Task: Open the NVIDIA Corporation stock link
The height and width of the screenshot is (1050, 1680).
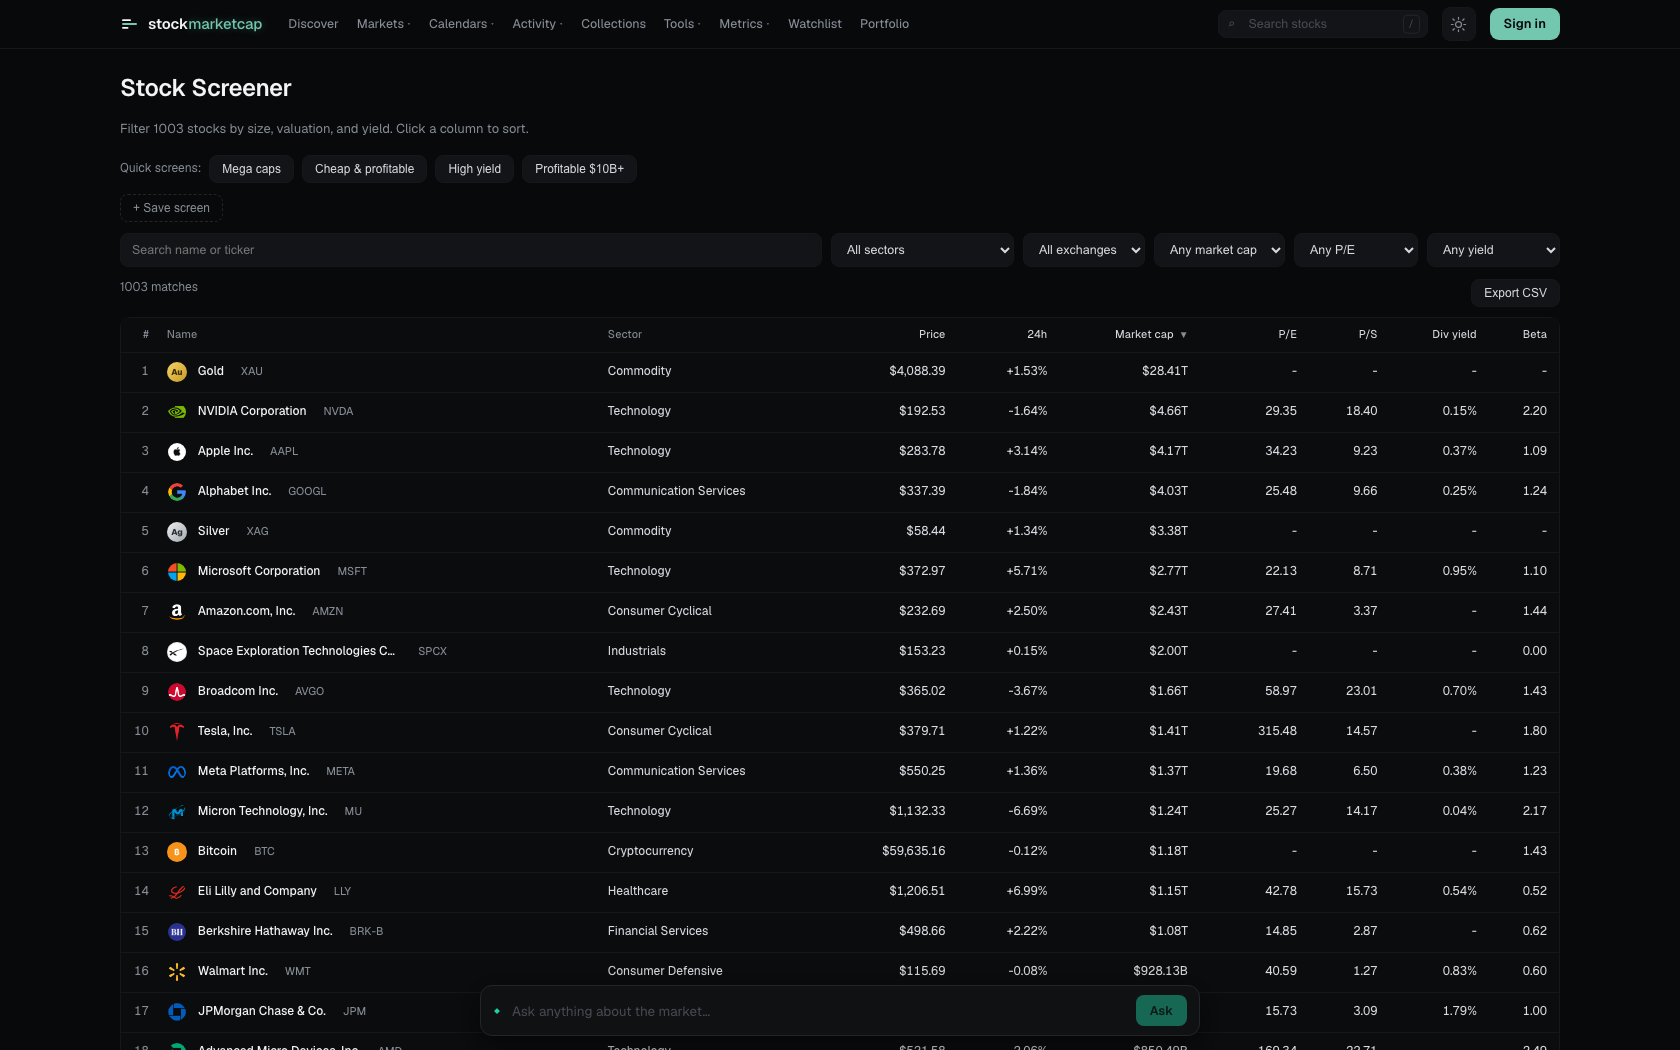Action: [252, 411]
